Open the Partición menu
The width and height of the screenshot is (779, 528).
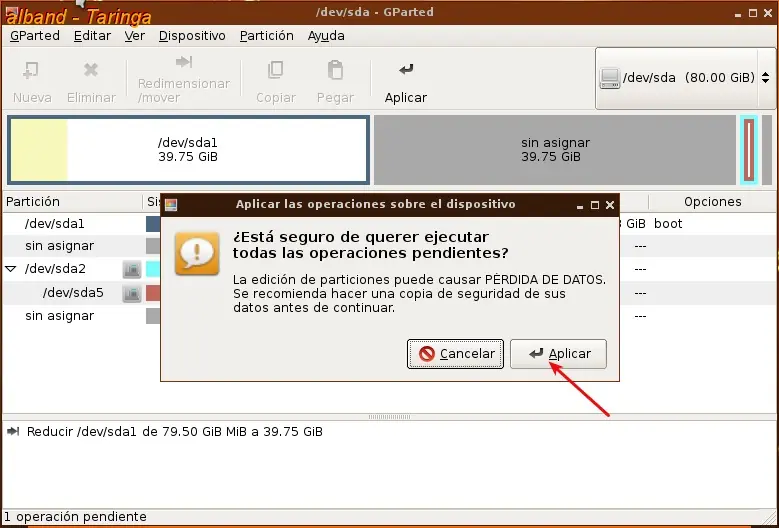coord(267,36)
